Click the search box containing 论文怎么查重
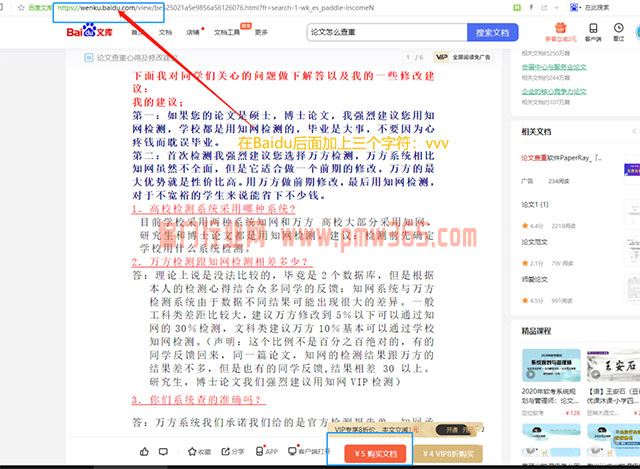Screen dimensions: 640x469 [387, 32]
